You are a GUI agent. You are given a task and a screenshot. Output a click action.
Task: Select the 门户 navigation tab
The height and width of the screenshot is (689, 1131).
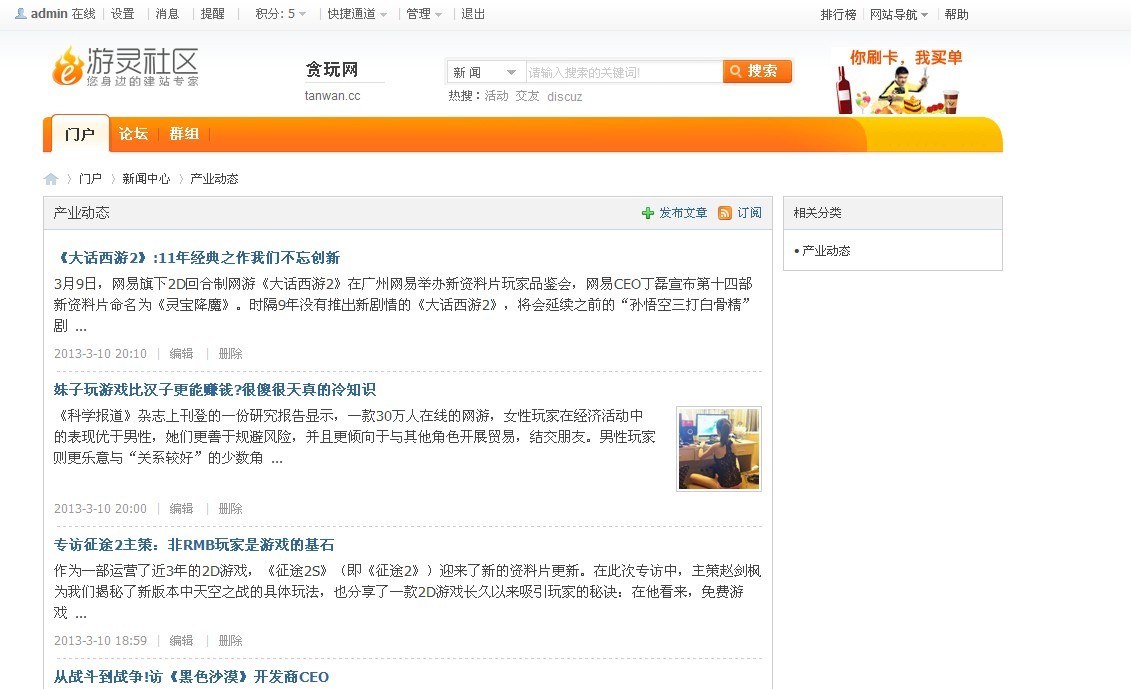[x=79, y=134]
